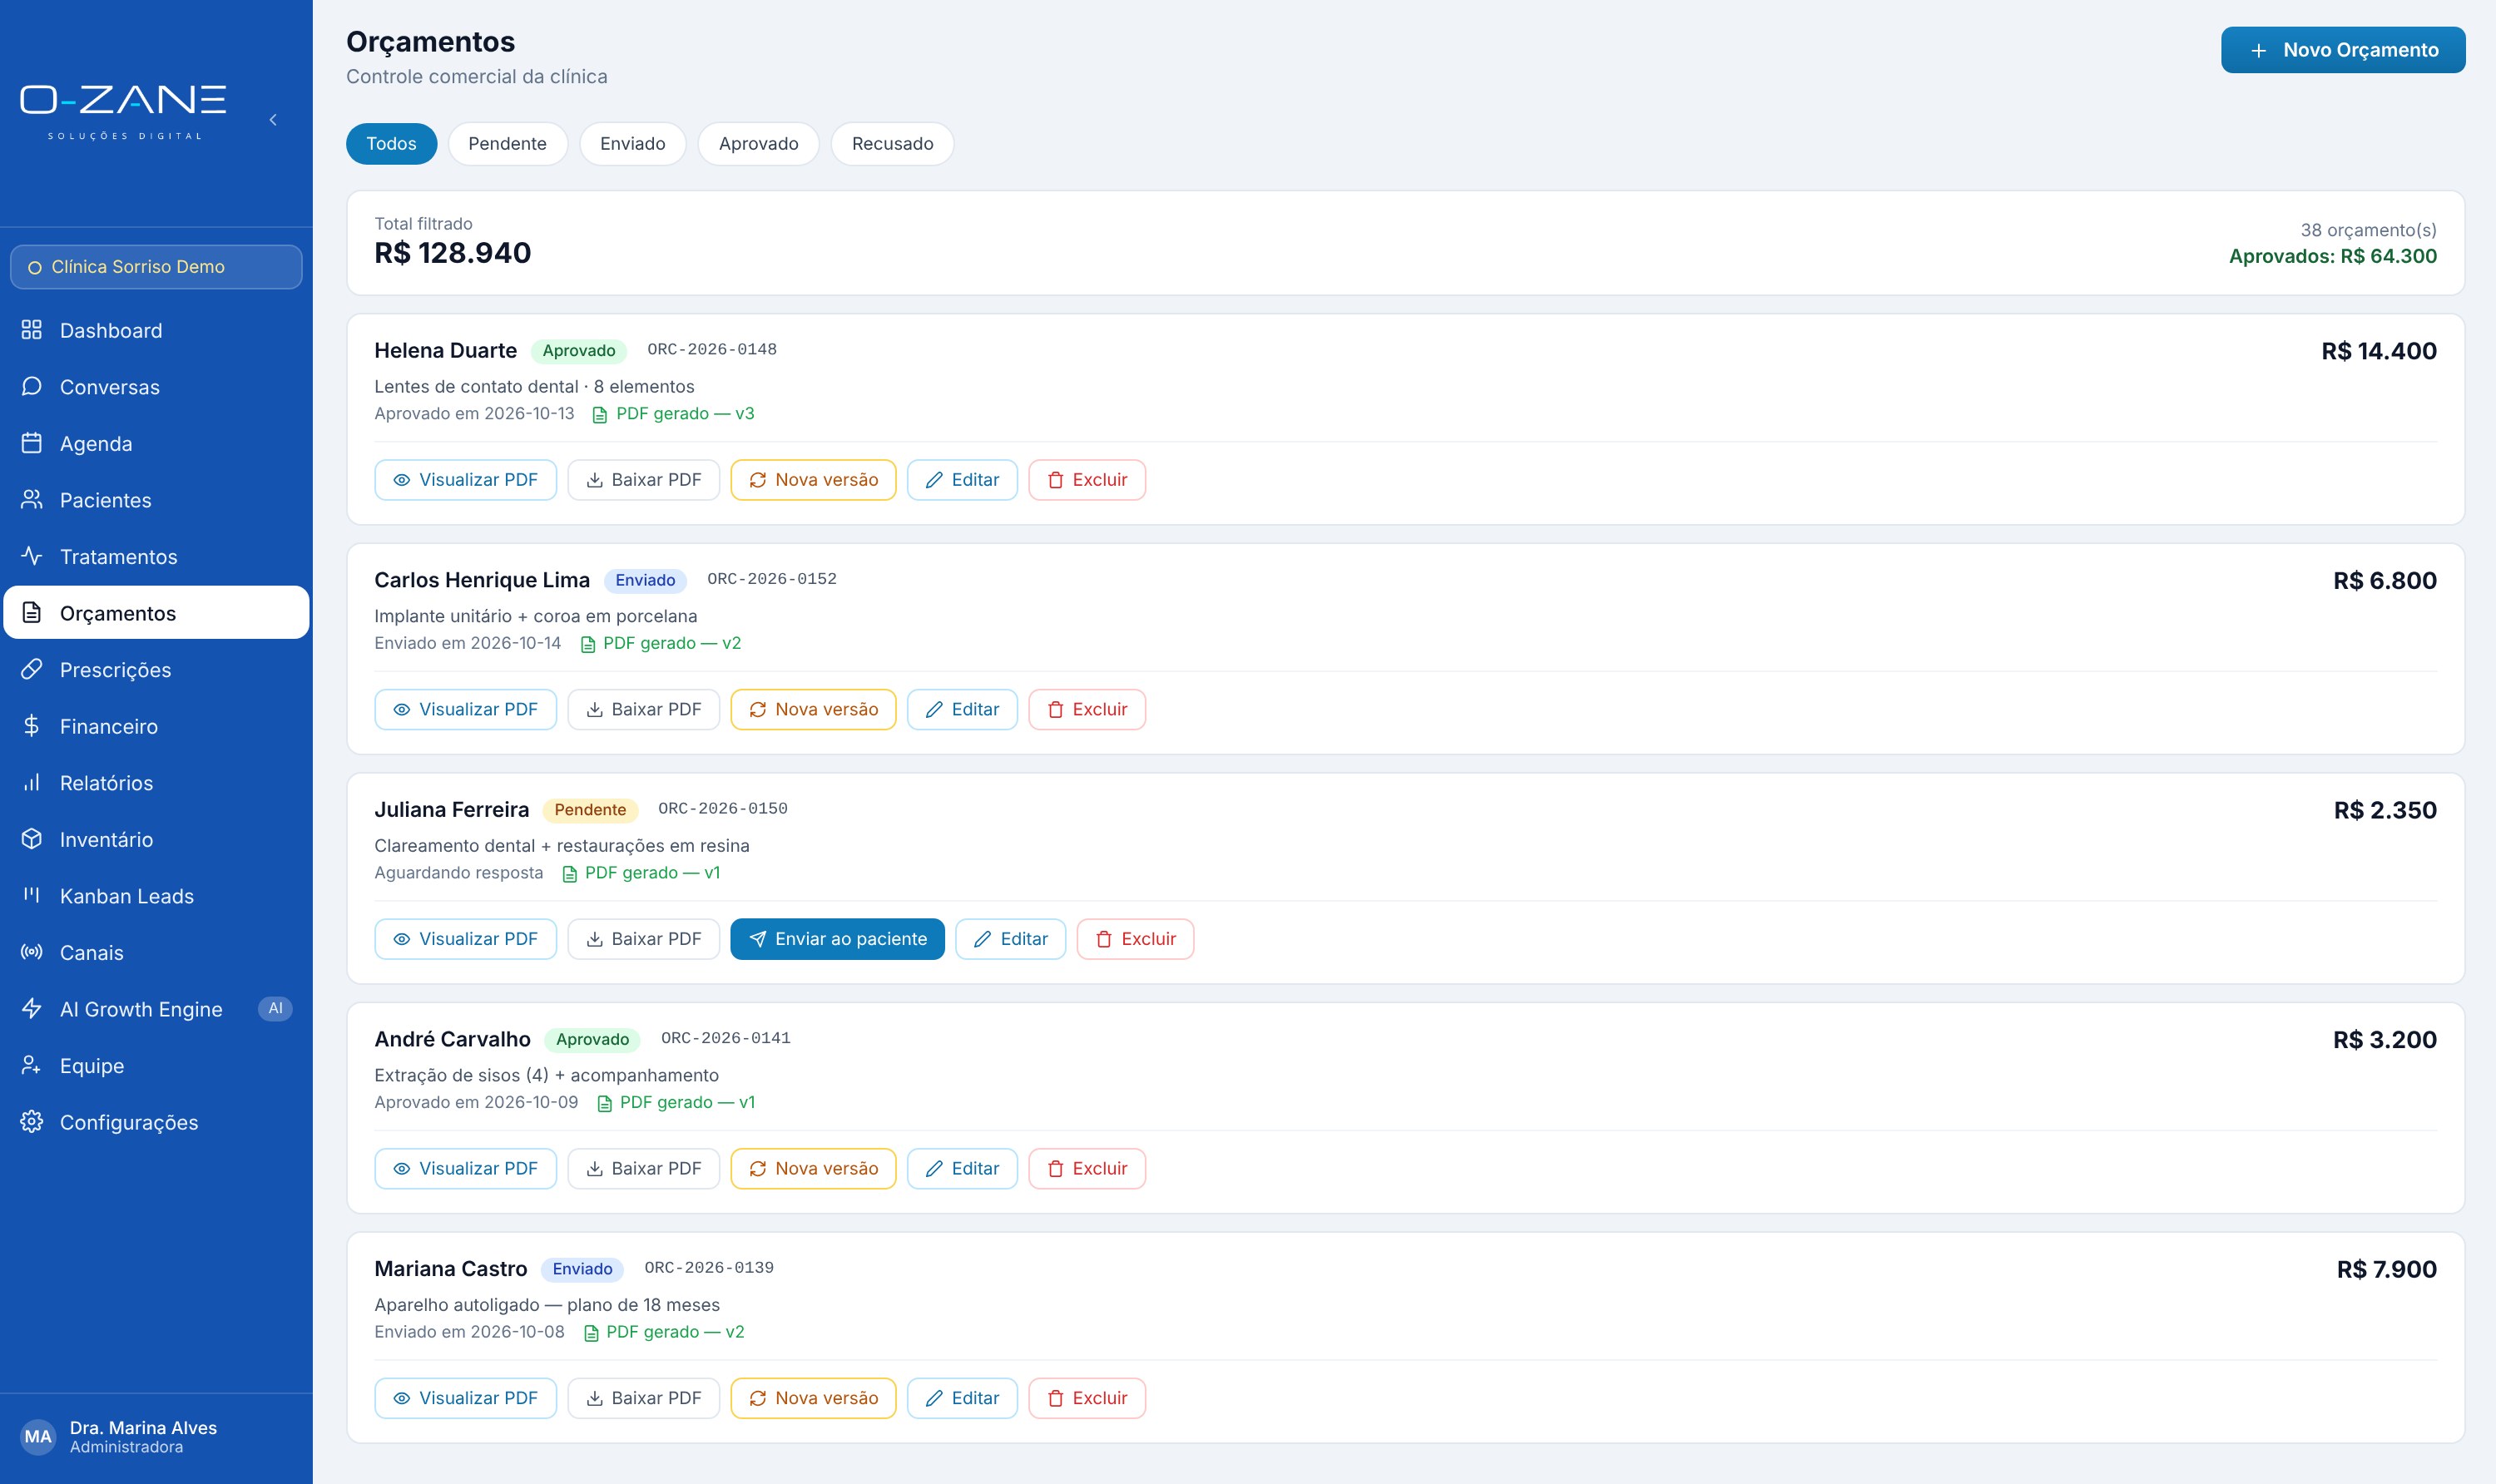Go to Conversas in the sidebar
The width and height of the screenshot is (2496, 1484).
pos(156,387)
